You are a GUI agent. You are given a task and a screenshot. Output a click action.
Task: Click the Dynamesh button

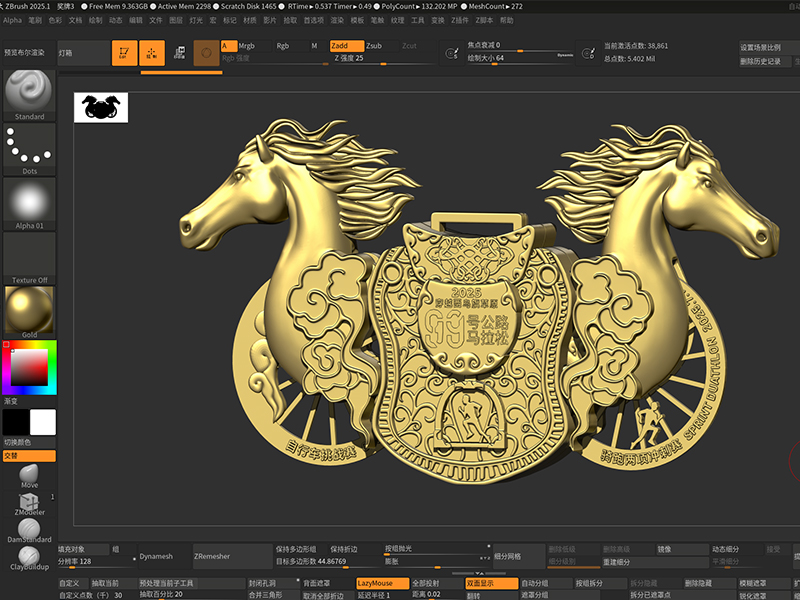[x=165, y=556]
